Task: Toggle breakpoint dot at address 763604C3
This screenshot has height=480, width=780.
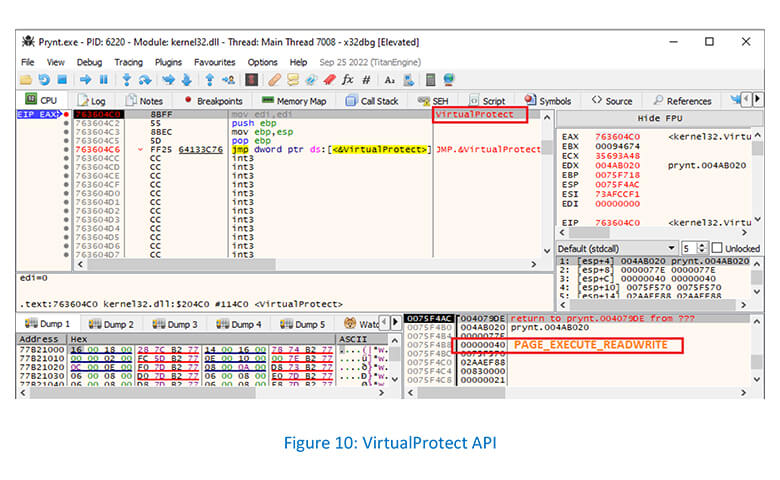Action: (x=66, y=132)
